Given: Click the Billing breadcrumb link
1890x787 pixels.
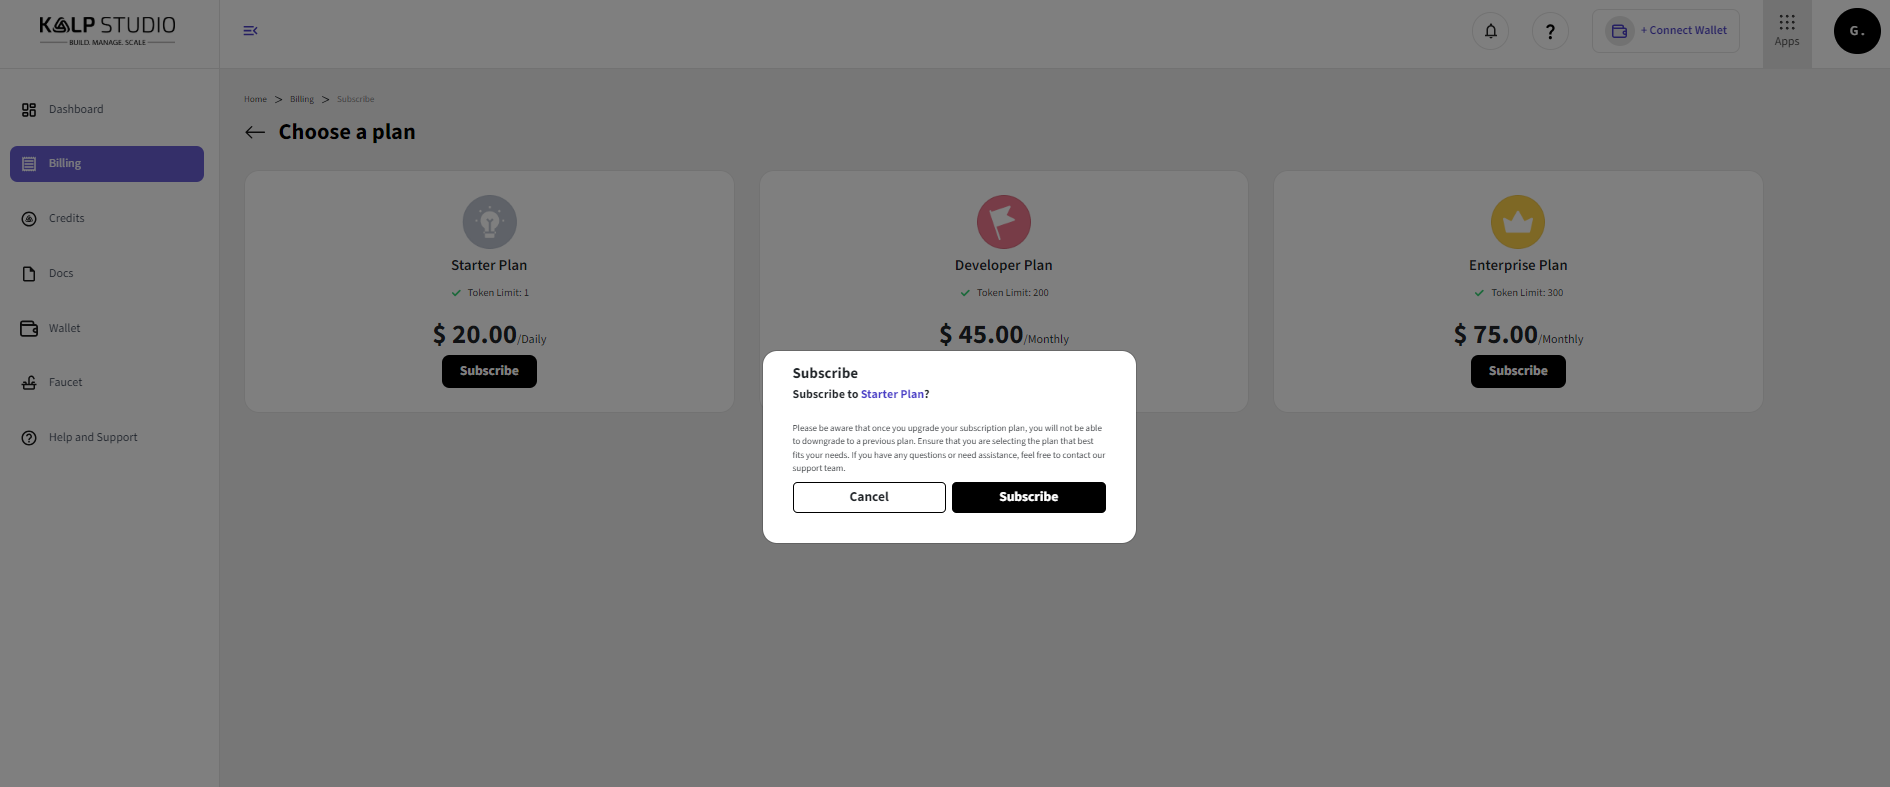Looking at the screenshot, I should click(302, 99).
